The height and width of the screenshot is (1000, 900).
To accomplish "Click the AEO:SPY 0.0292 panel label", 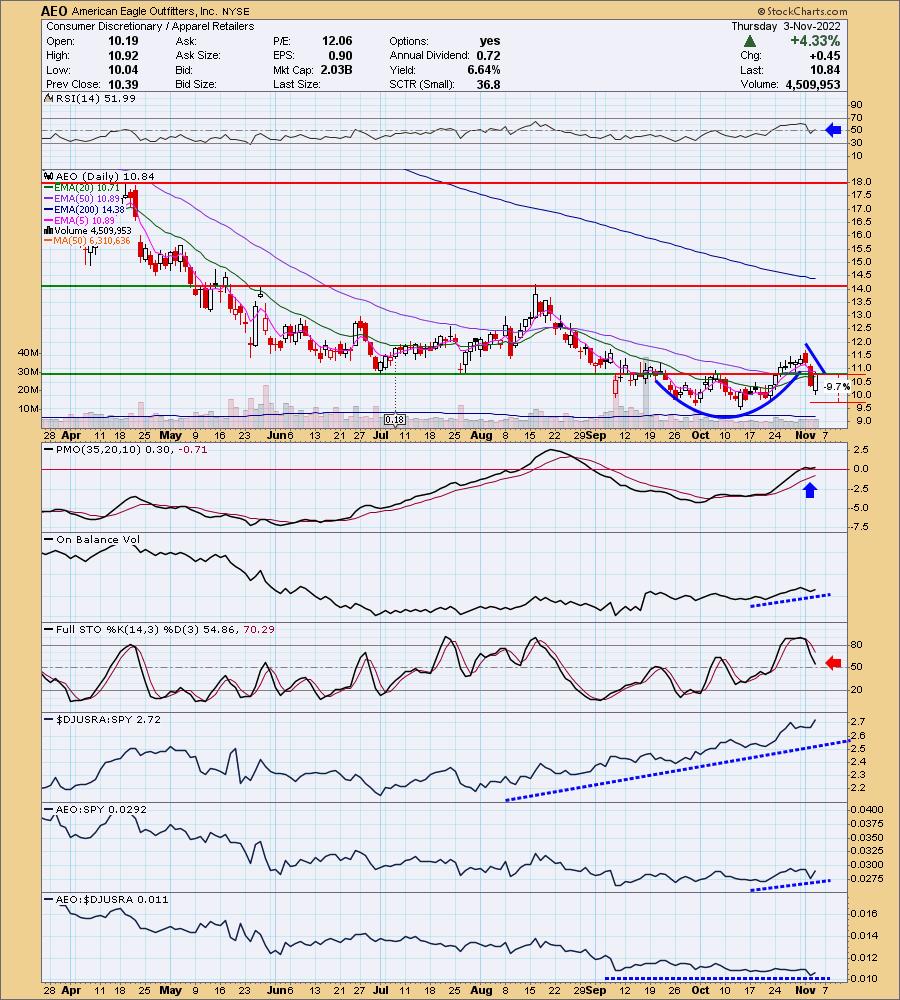I will pyautogui.click(x=101, y=809).
